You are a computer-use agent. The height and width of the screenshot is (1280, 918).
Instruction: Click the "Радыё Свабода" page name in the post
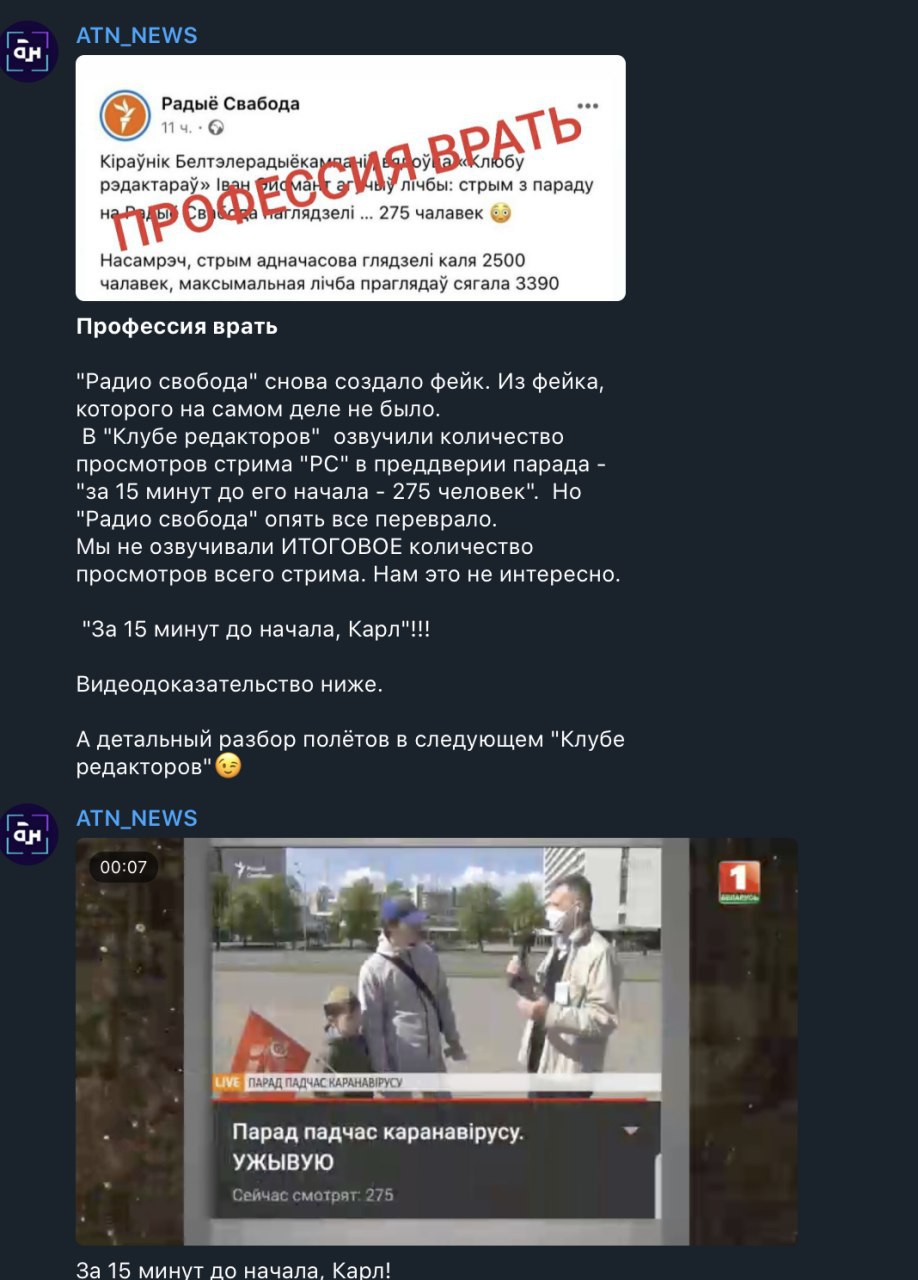[x=230, y=103]
